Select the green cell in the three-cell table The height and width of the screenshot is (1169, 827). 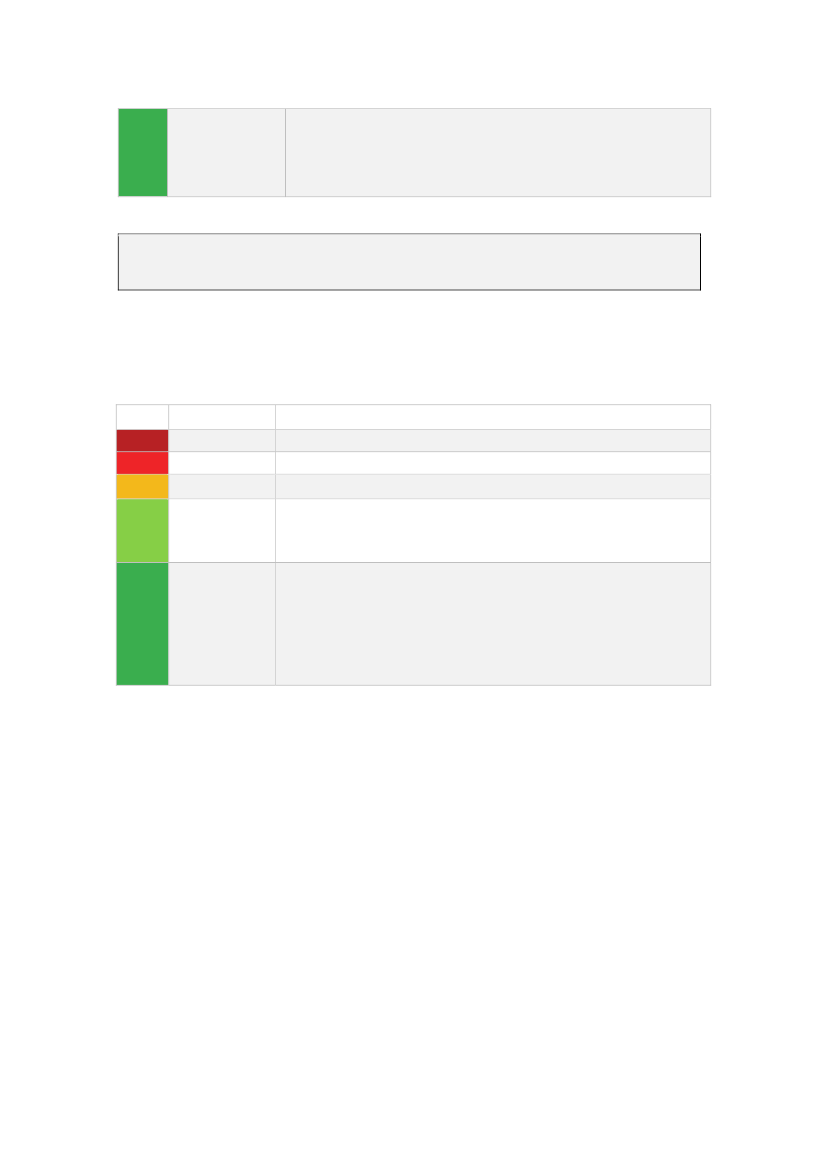(x=143, y=152)
